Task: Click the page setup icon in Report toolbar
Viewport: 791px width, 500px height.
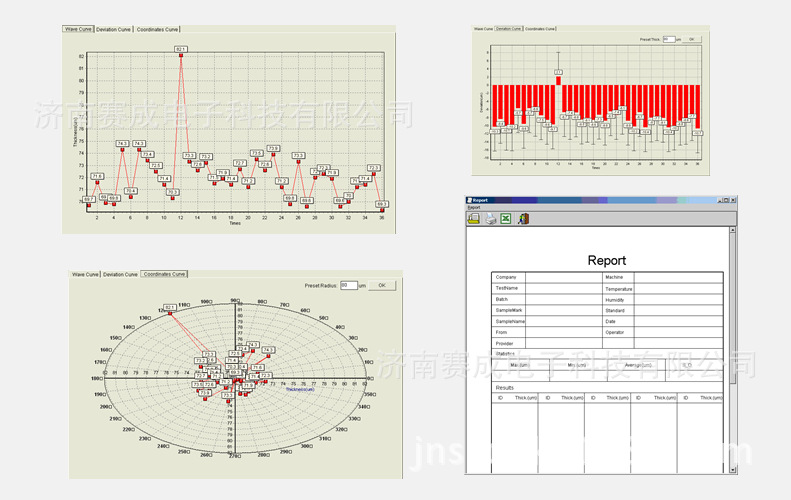Action: [474, 218]
